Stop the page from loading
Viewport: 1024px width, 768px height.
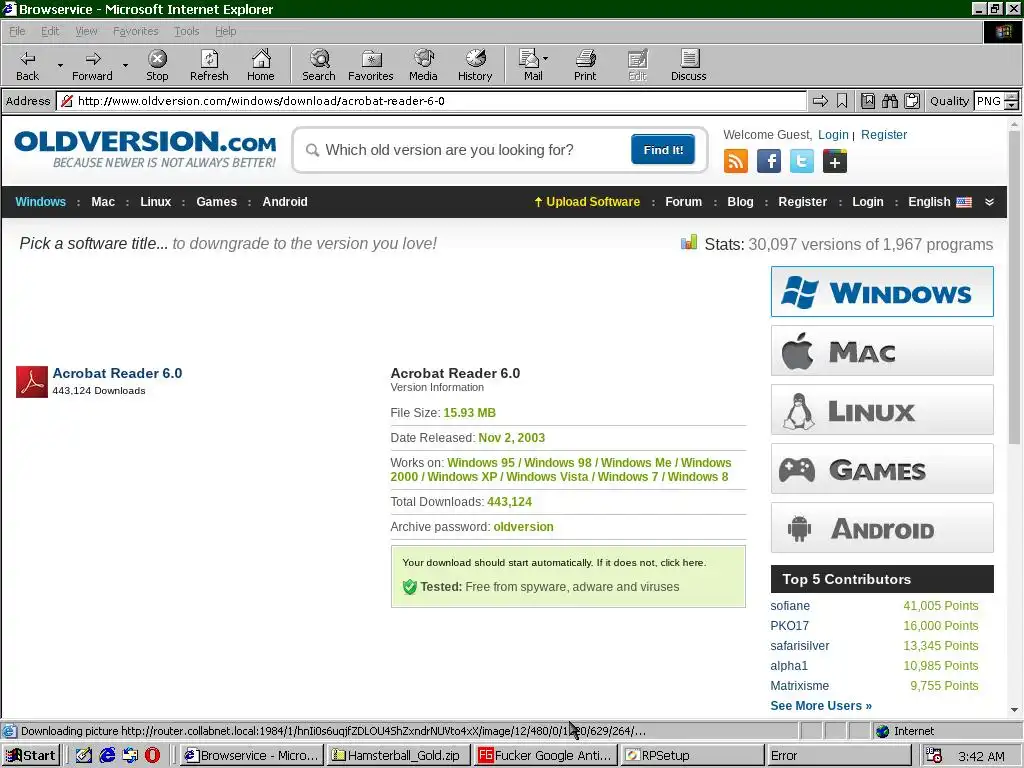[x=157, y=65]
